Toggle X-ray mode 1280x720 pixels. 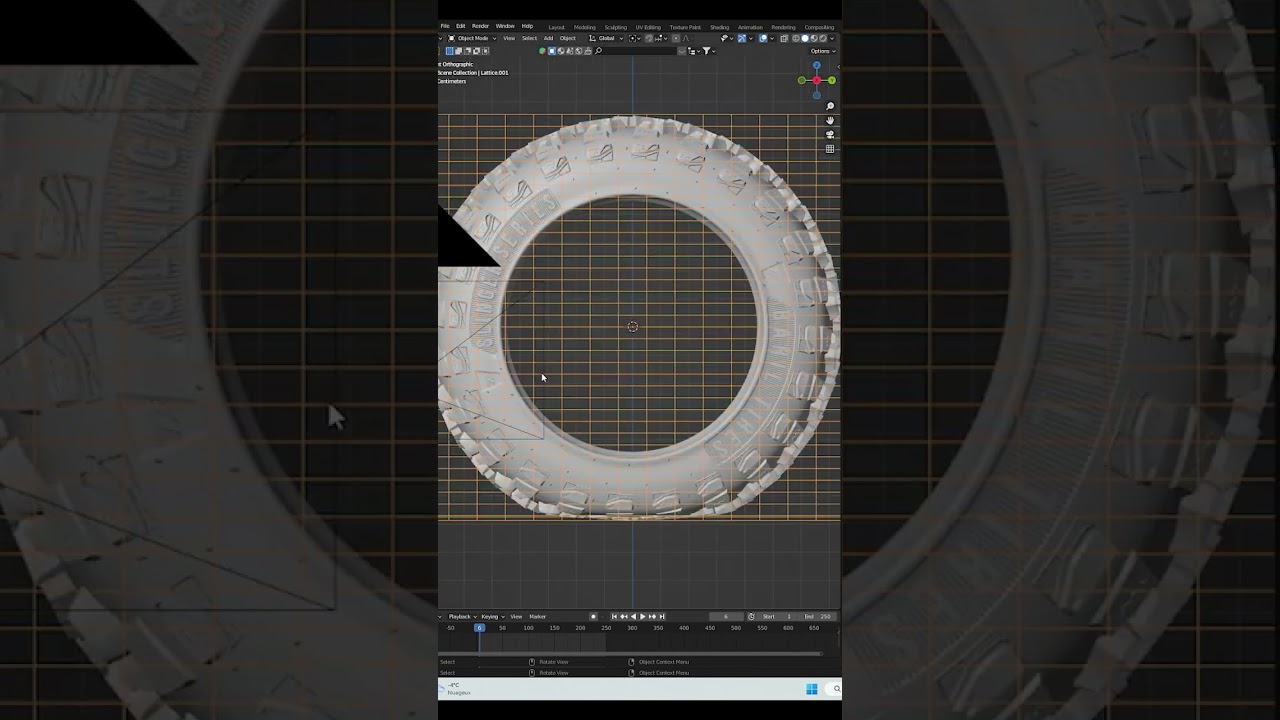pos(784,38)
